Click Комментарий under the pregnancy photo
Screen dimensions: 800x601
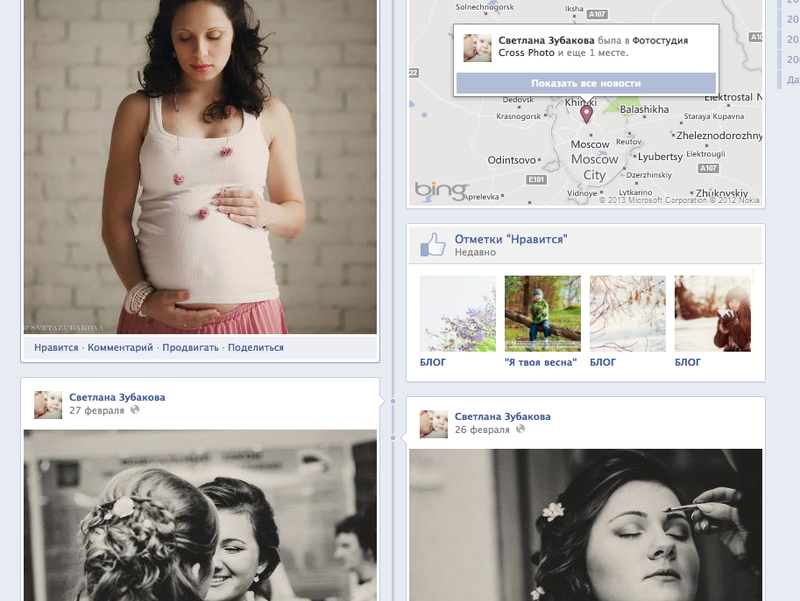[120, 348]
